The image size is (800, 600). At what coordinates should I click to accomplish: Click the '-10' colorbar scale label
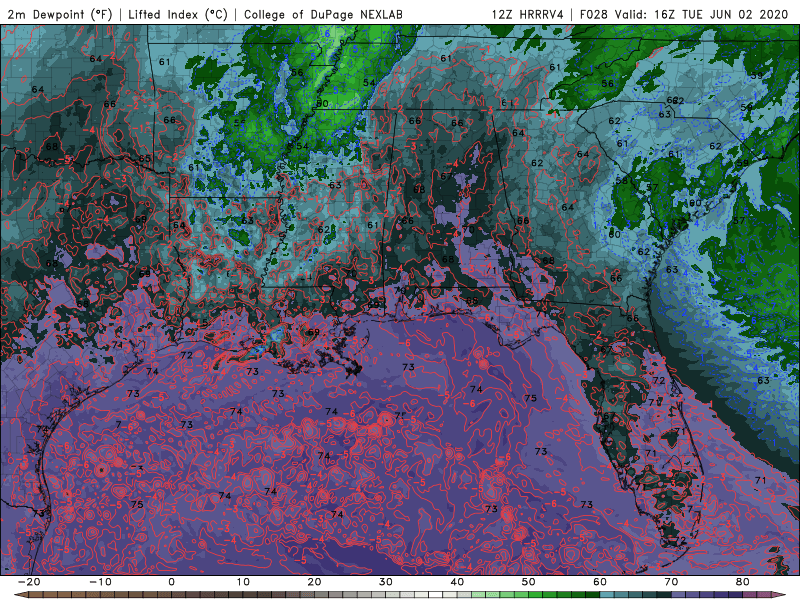pos(100,582)
